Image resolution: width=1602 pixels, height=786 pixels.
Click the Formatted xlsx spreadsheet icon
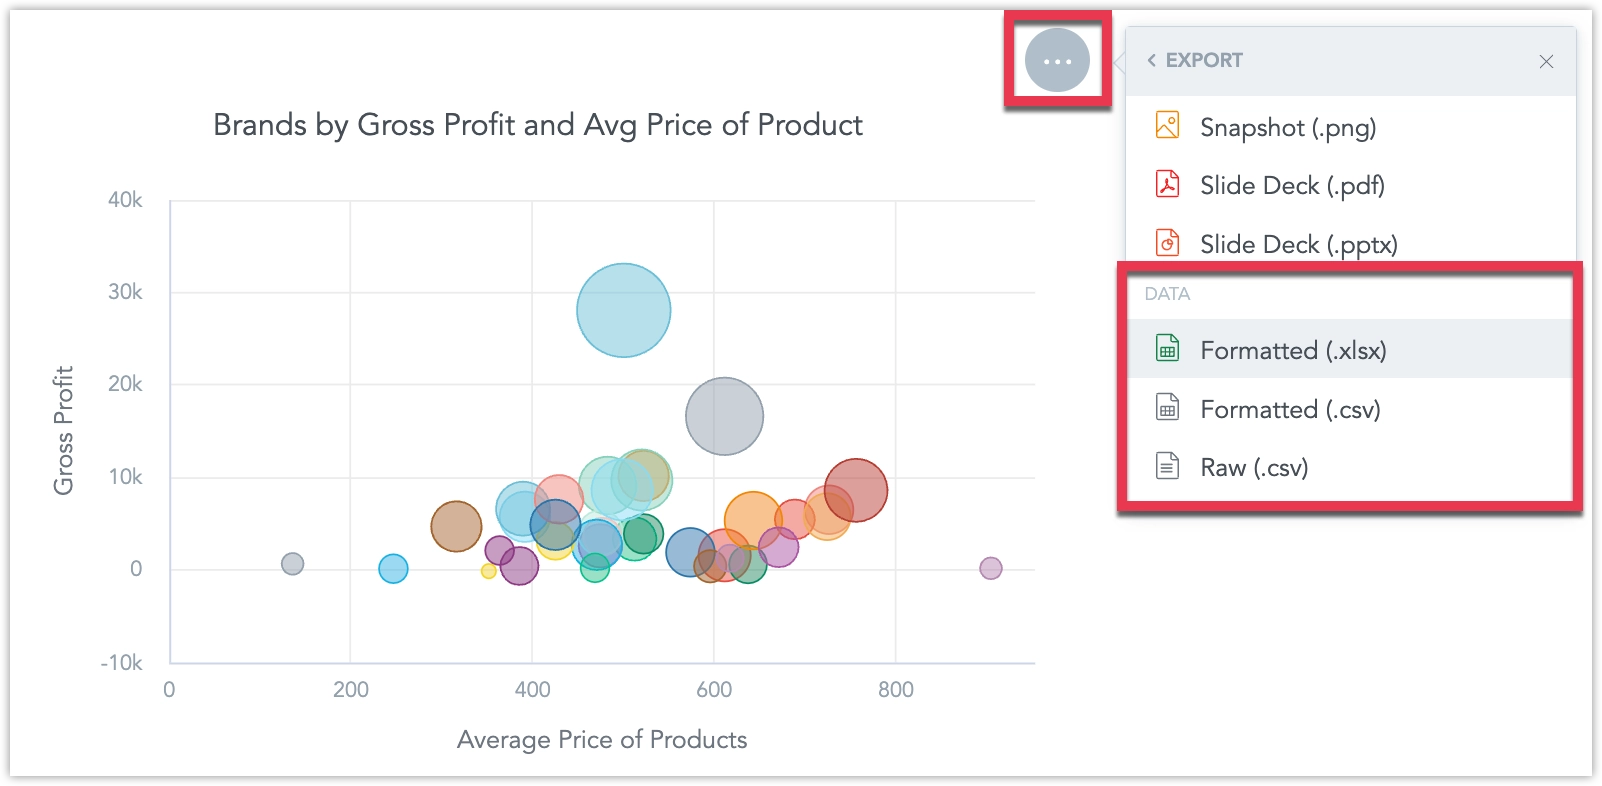(x=1167, y=349)
